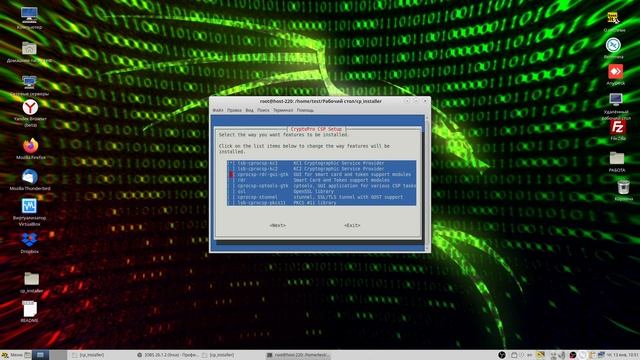This screenshot has width=640, height=360.
Task: Open the Вид menu in terminal
Action: (x=249, y=110)
